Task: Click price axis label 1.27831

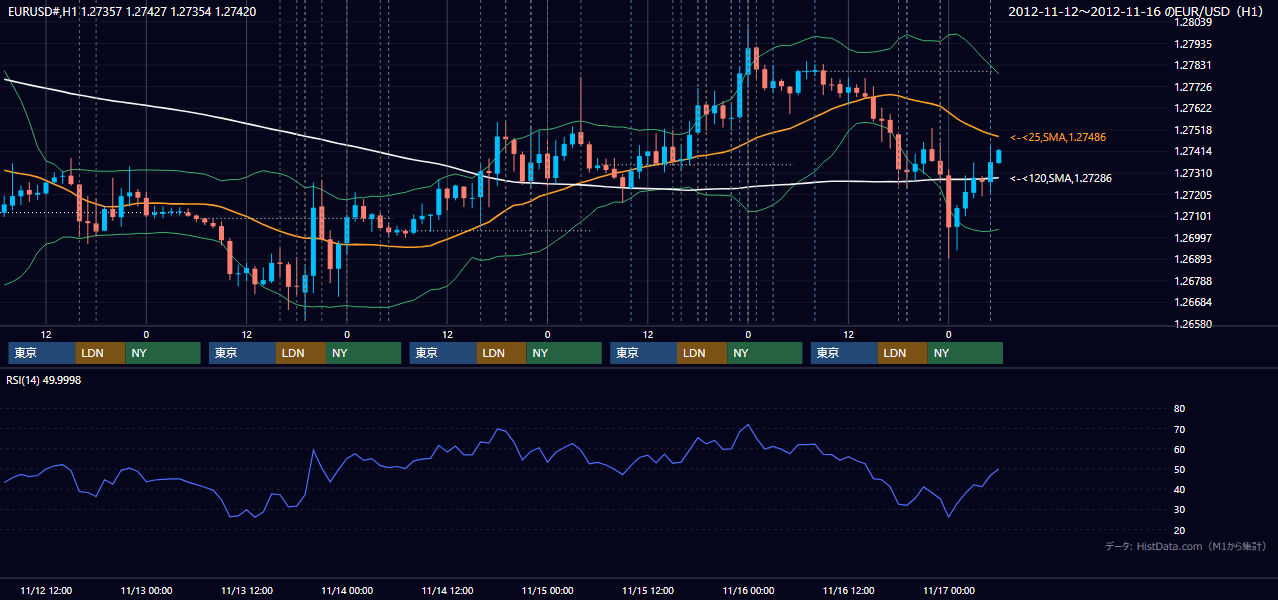Action: tap(1194, 65)
